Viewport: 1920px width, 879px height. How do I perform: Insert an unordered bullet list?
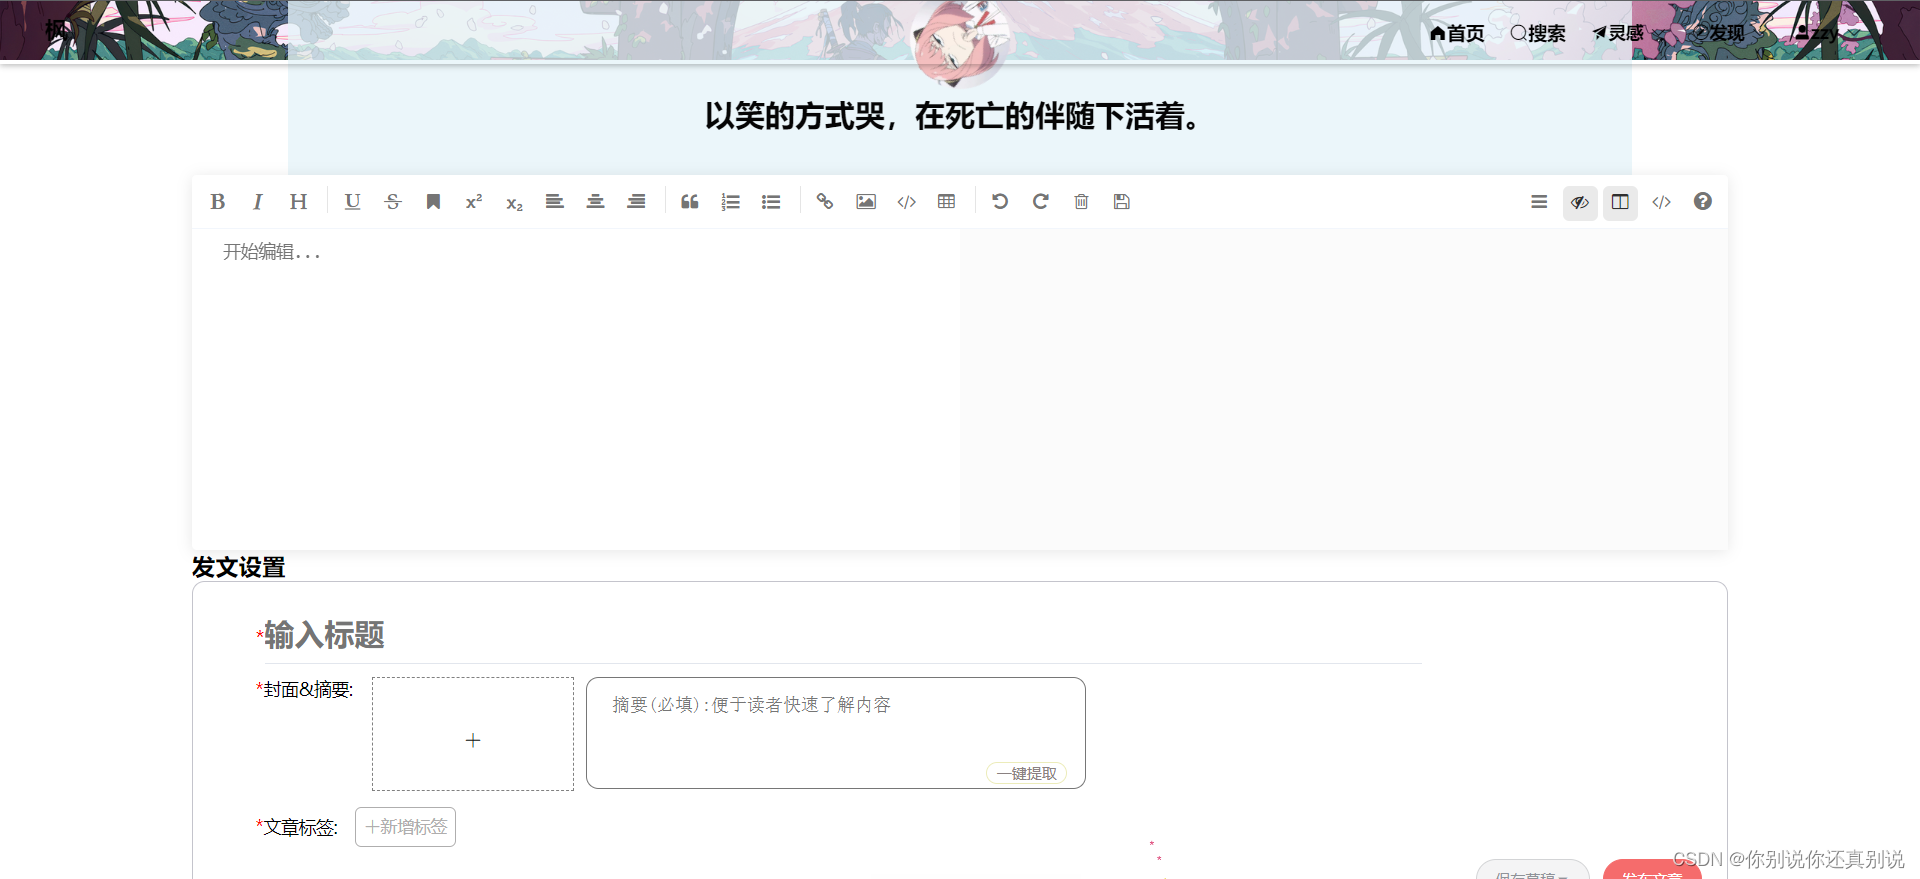pos(771,202)
